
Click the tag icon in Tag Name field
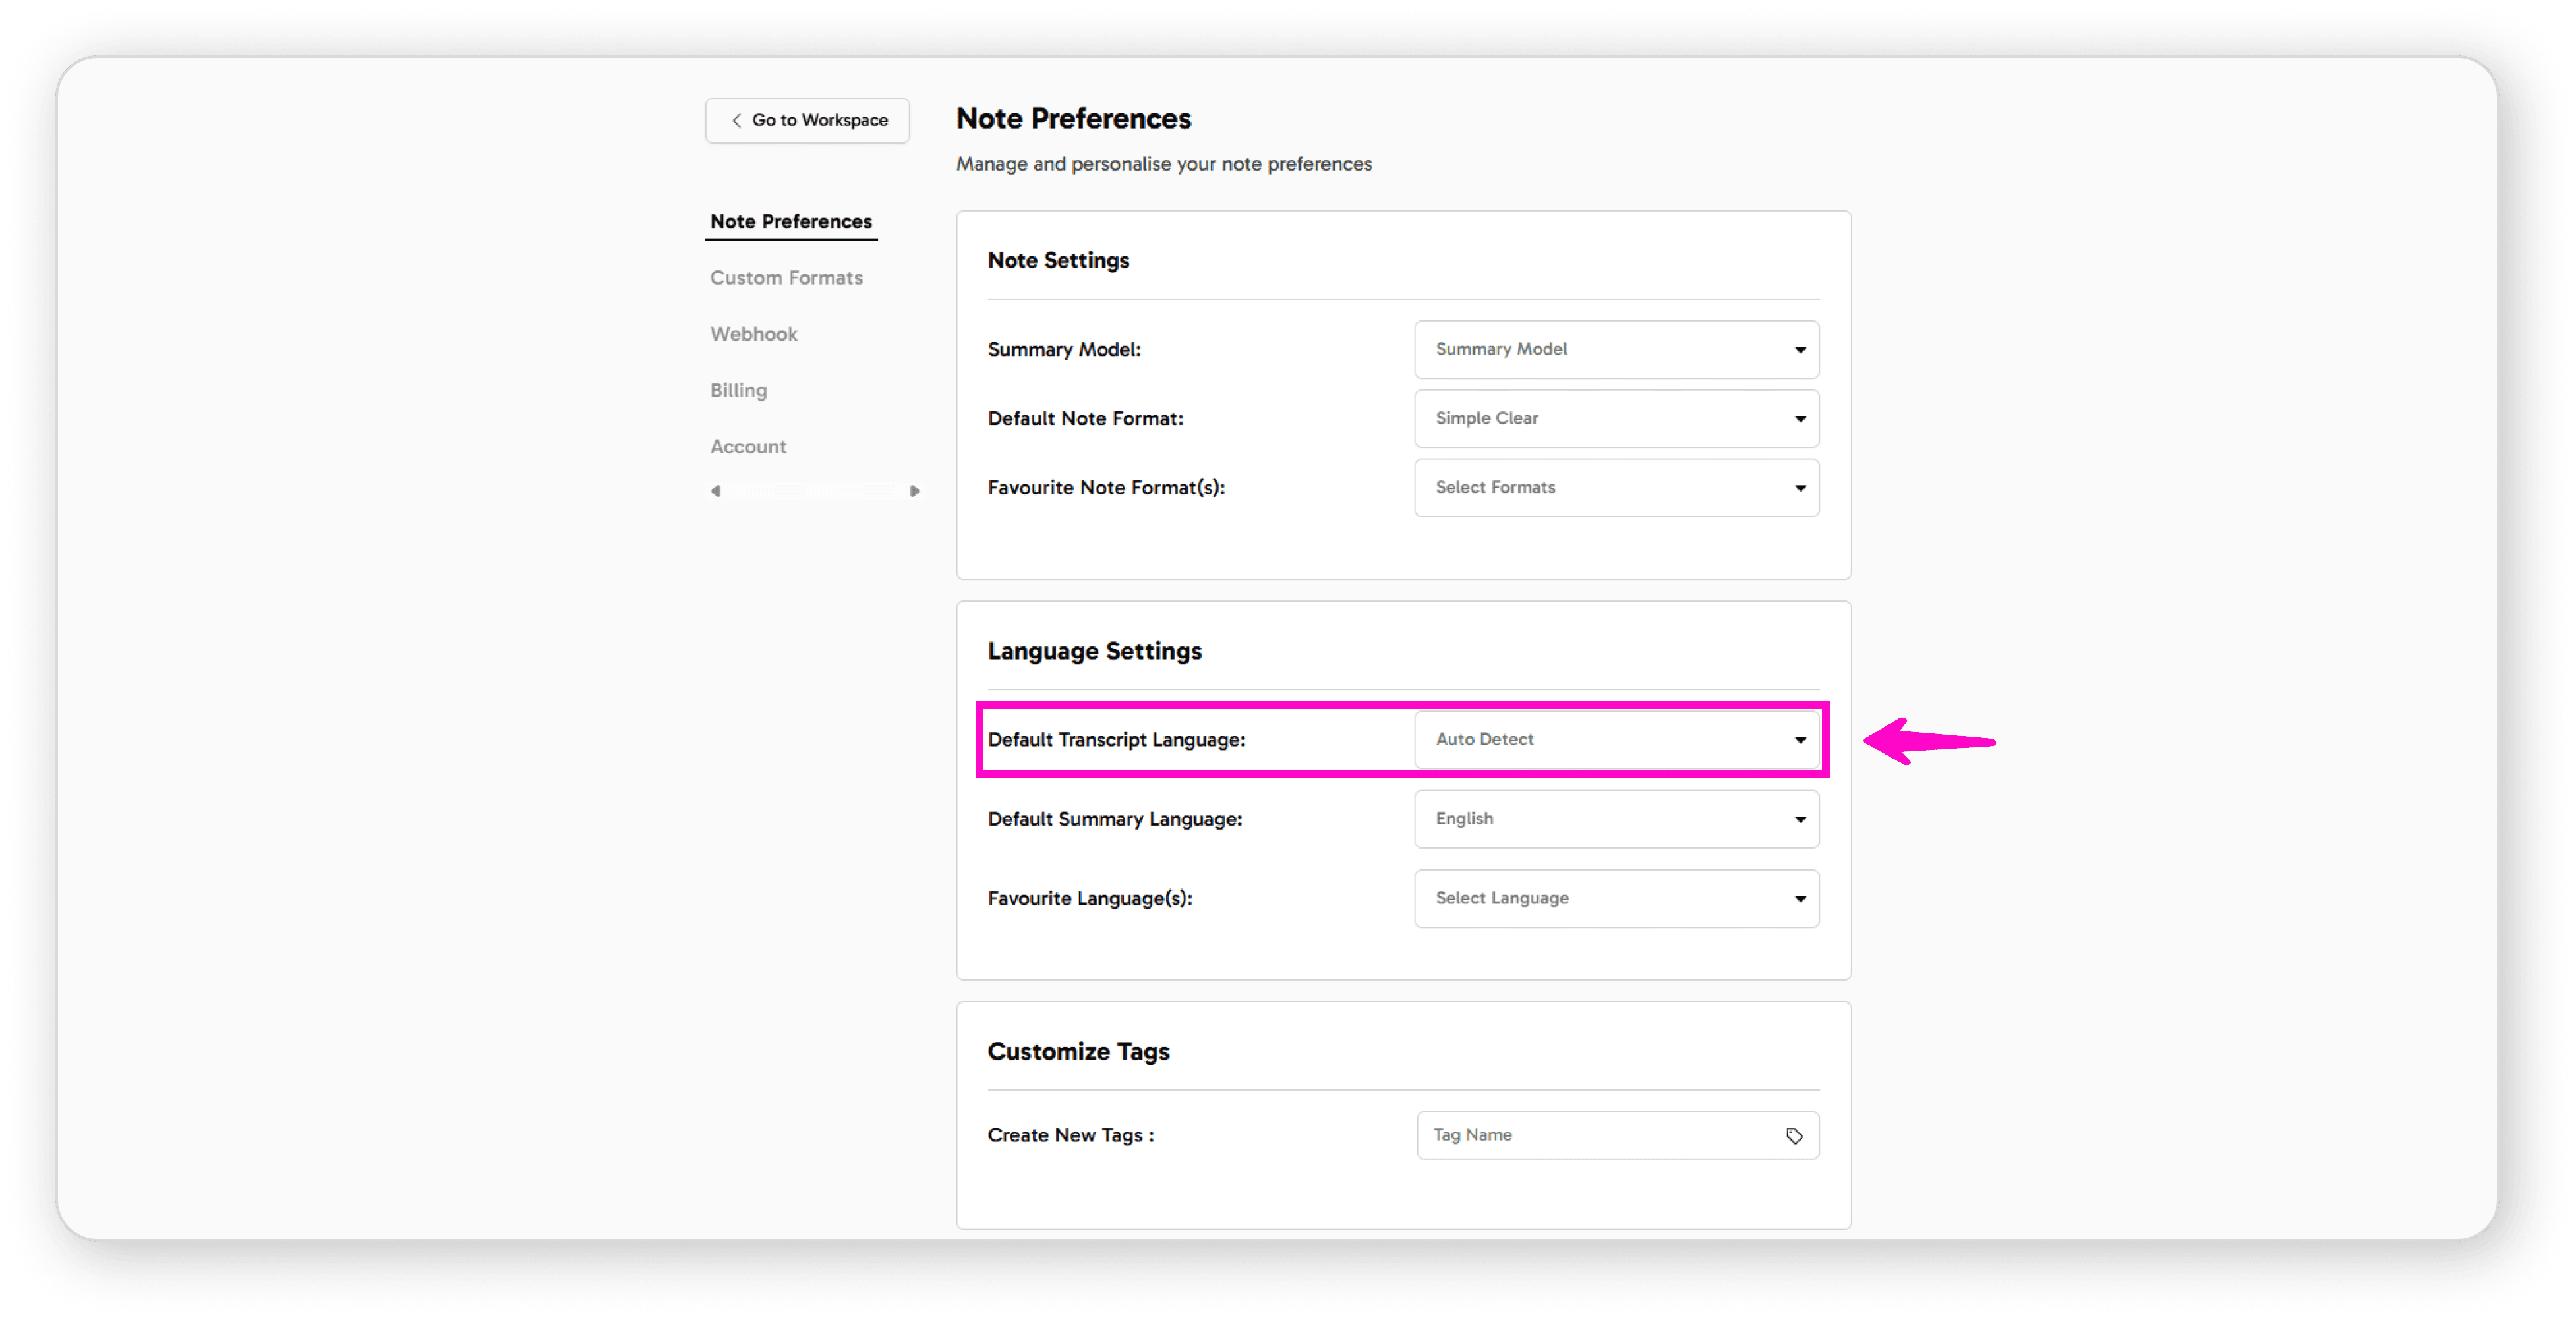1794,1135
